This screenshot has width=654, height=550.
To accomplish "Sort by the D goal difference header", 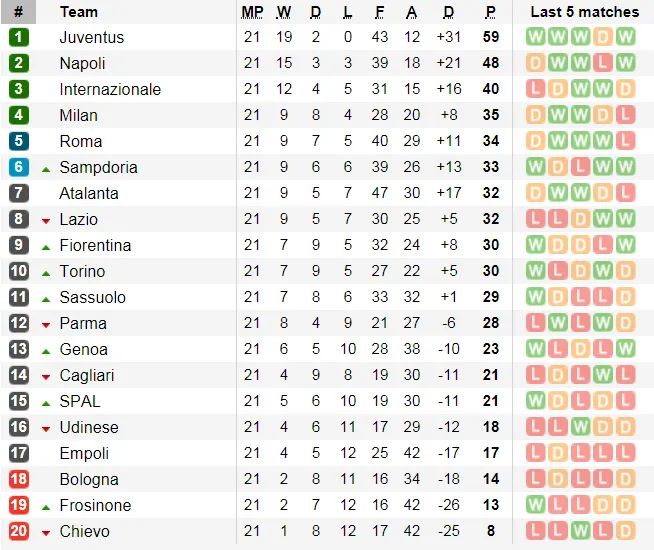I will [448, 12].
